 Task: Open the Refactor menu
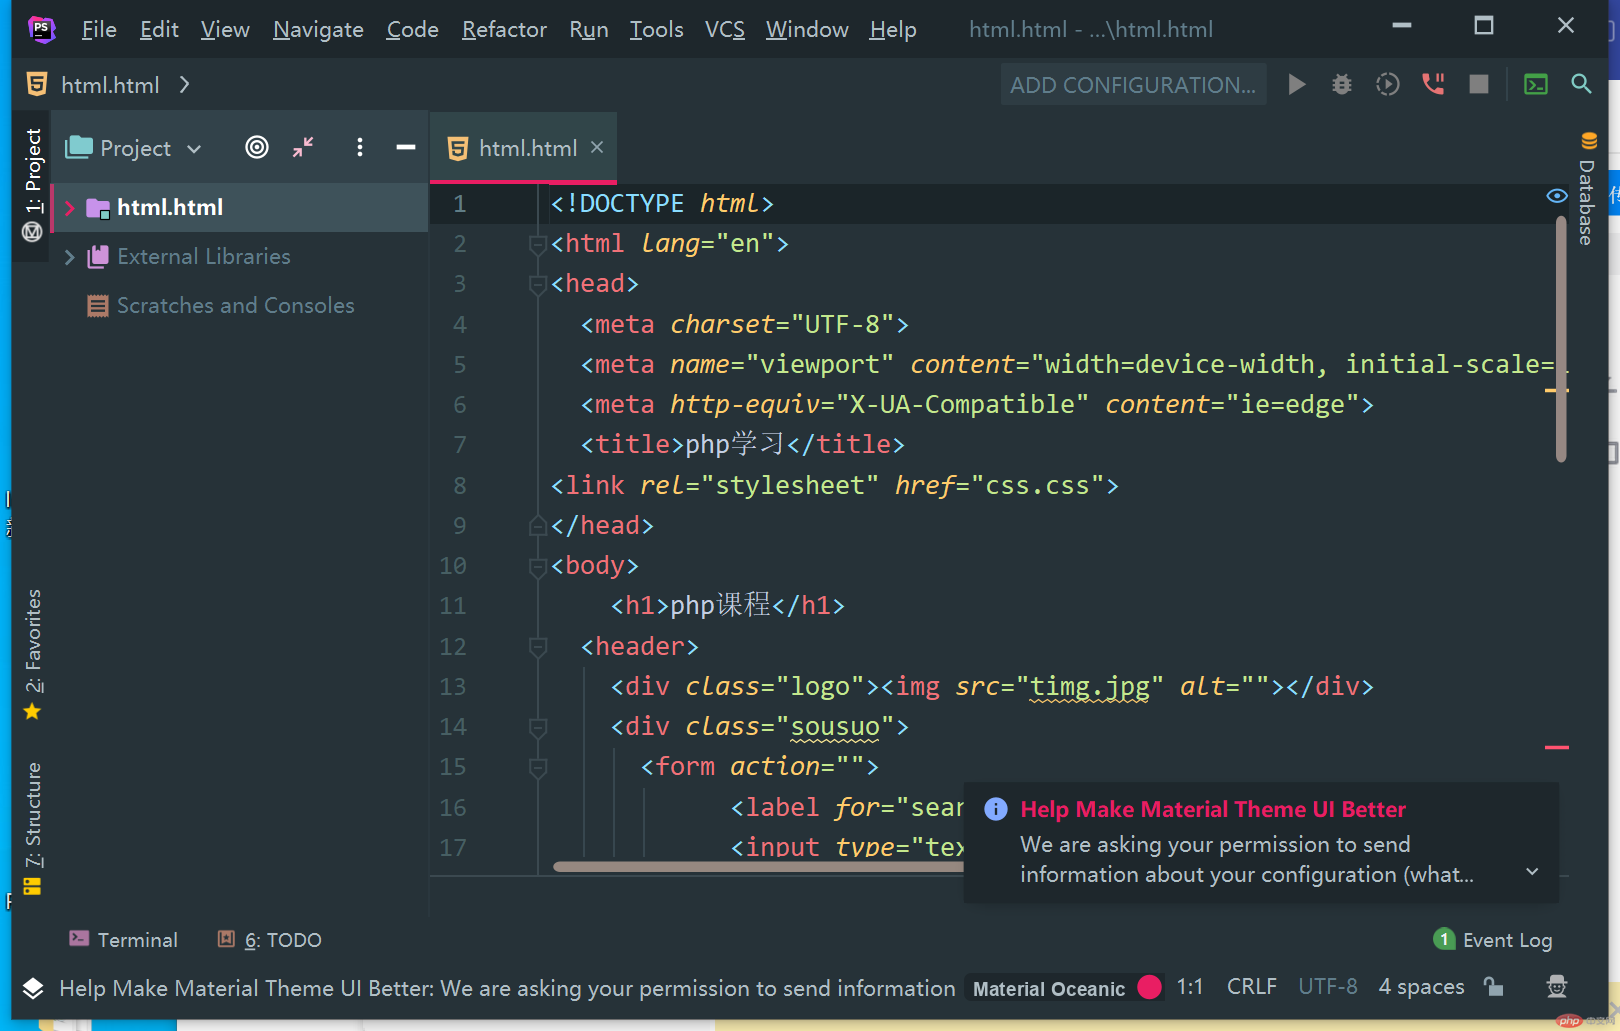click(504, 30)
